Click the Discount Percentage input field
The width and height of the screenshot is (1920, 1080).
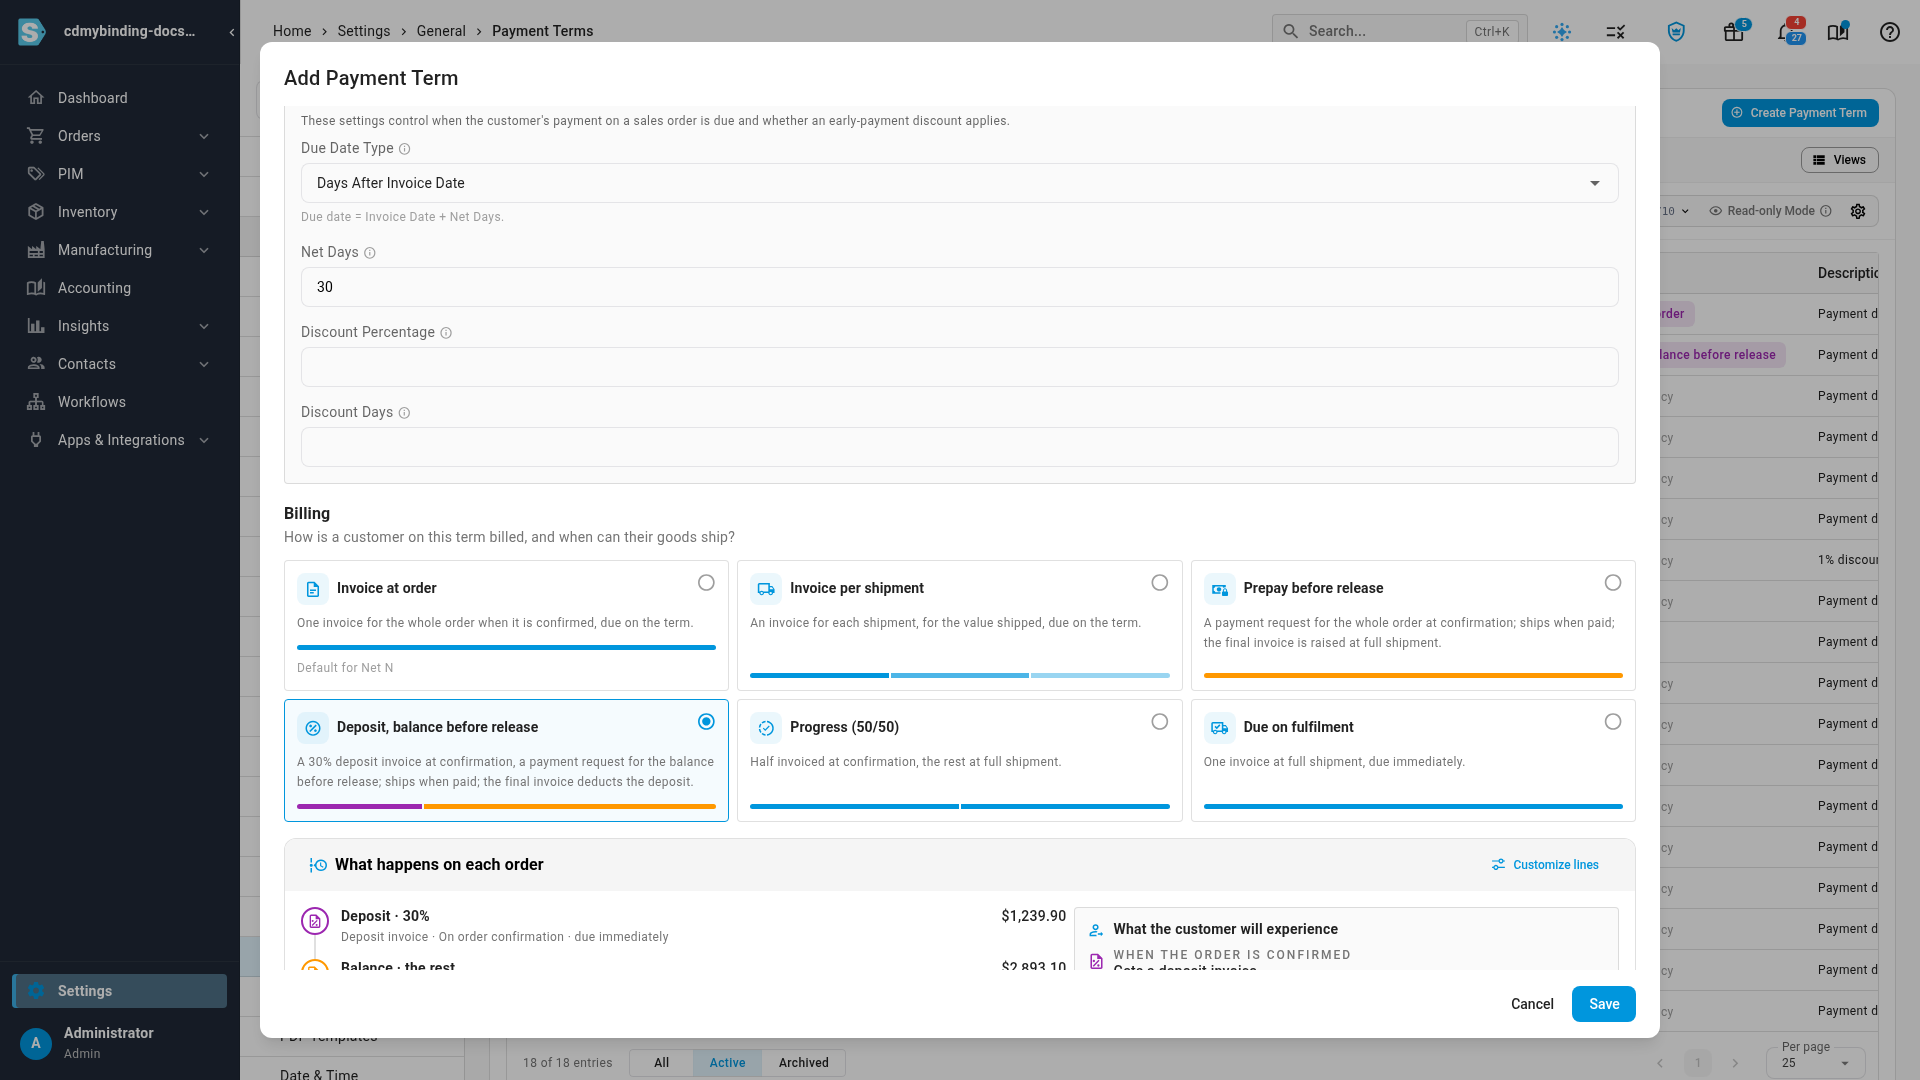pos(959,367)
